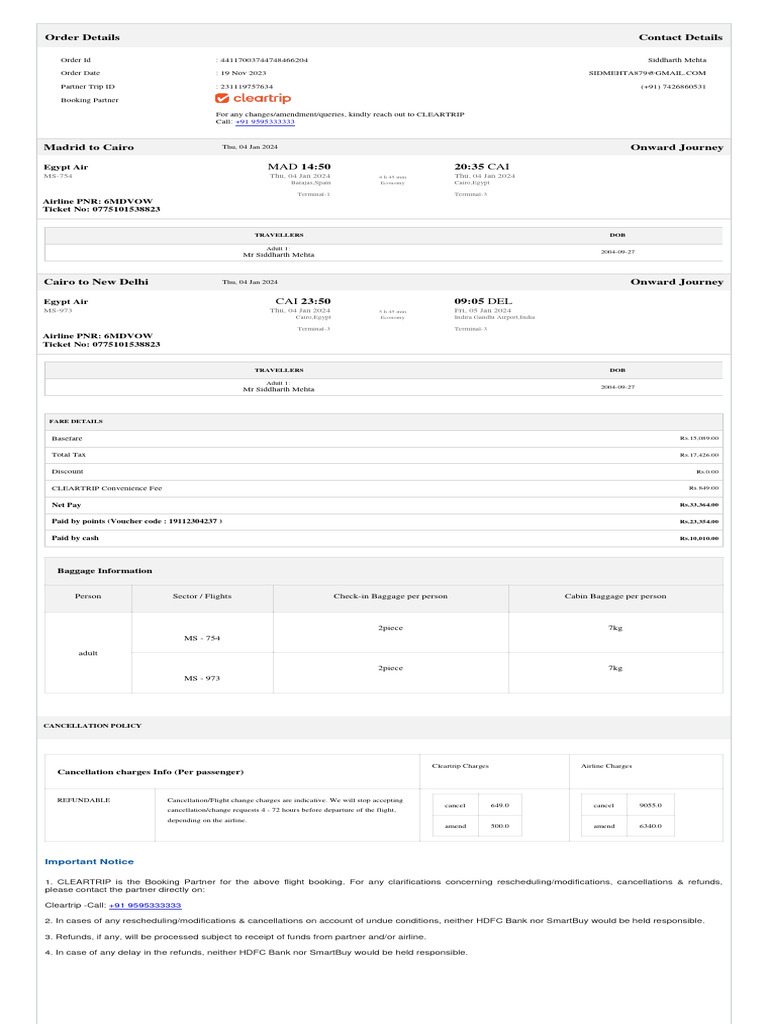Viewport: 768px width, 1024px height.
Task: Click the MS - 754 baggage row
Action: [202, 638]
